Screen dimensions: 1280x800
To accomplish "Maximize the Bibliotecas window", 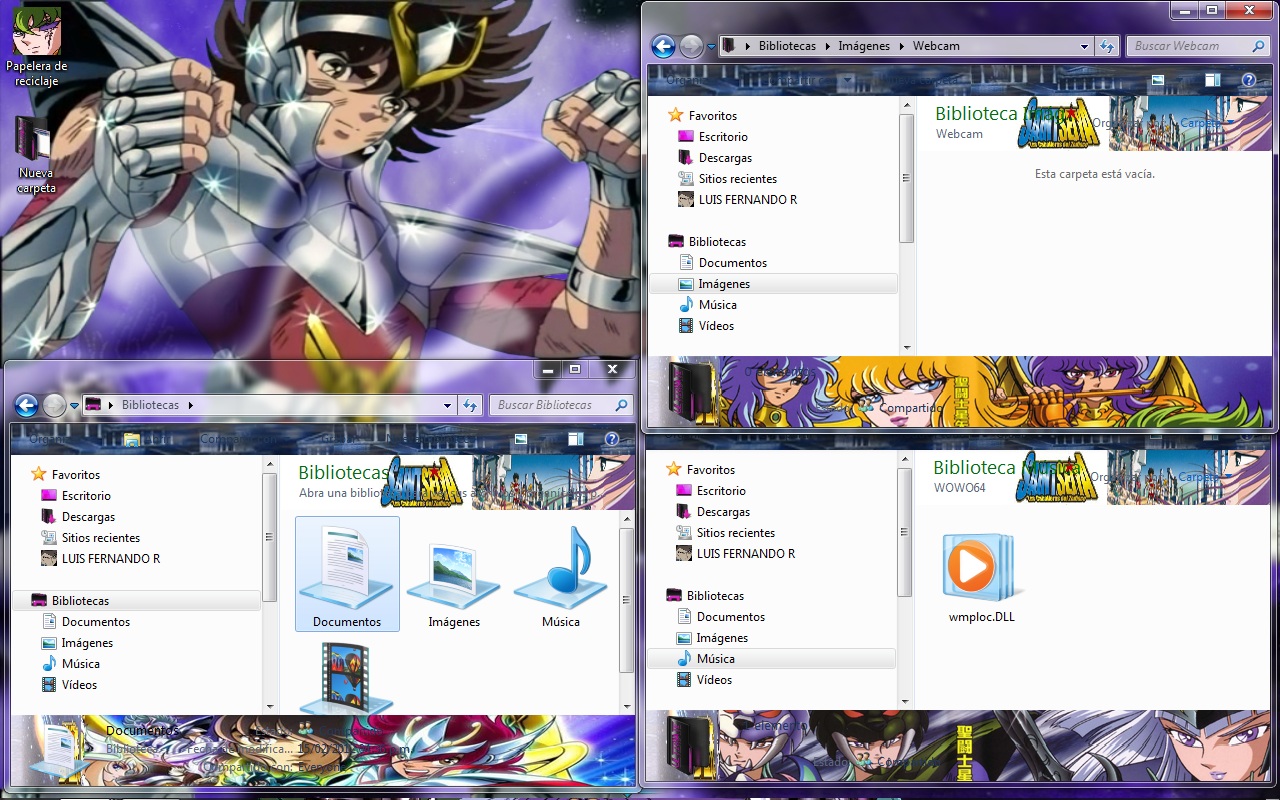I will coord(575,369).
